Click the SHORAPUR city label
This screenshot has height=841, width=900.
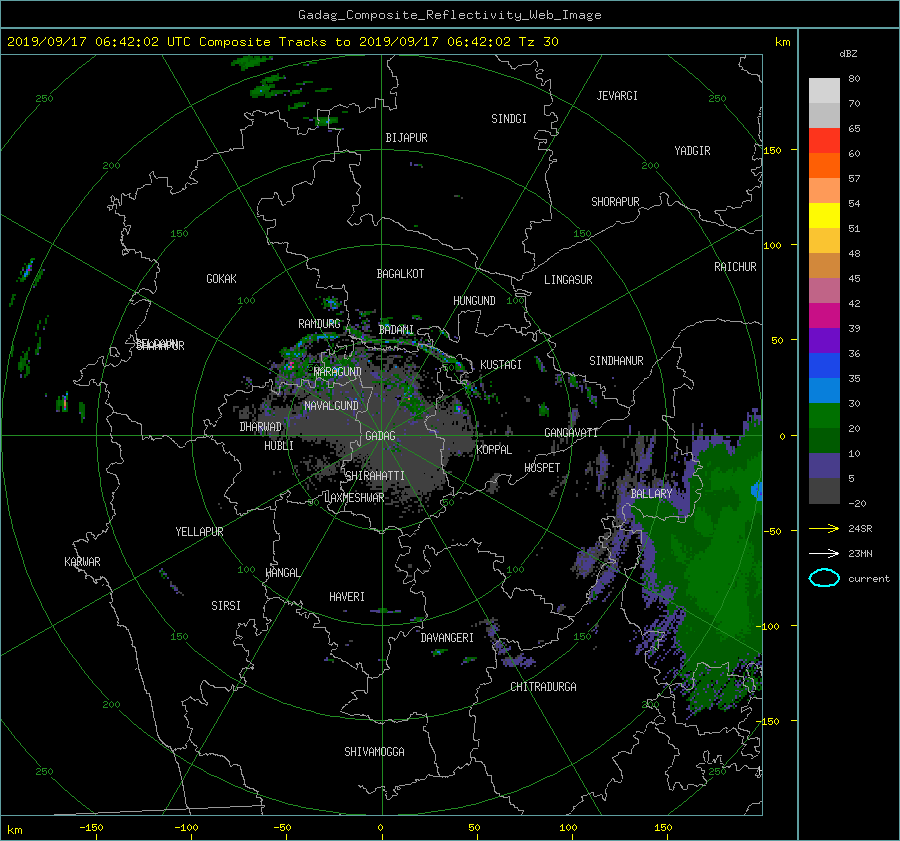(x=615, y=202)
